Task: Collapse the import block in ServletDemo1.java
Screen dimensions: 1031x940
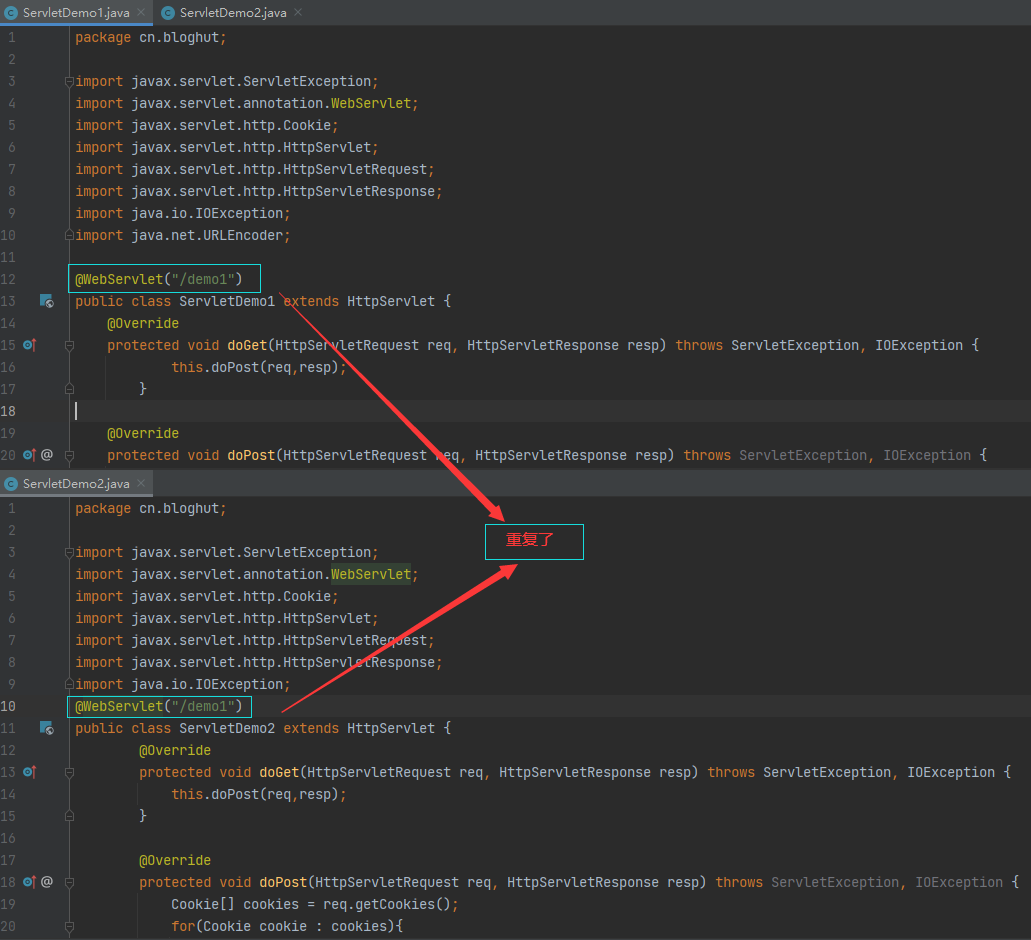Action: point(69,82)
